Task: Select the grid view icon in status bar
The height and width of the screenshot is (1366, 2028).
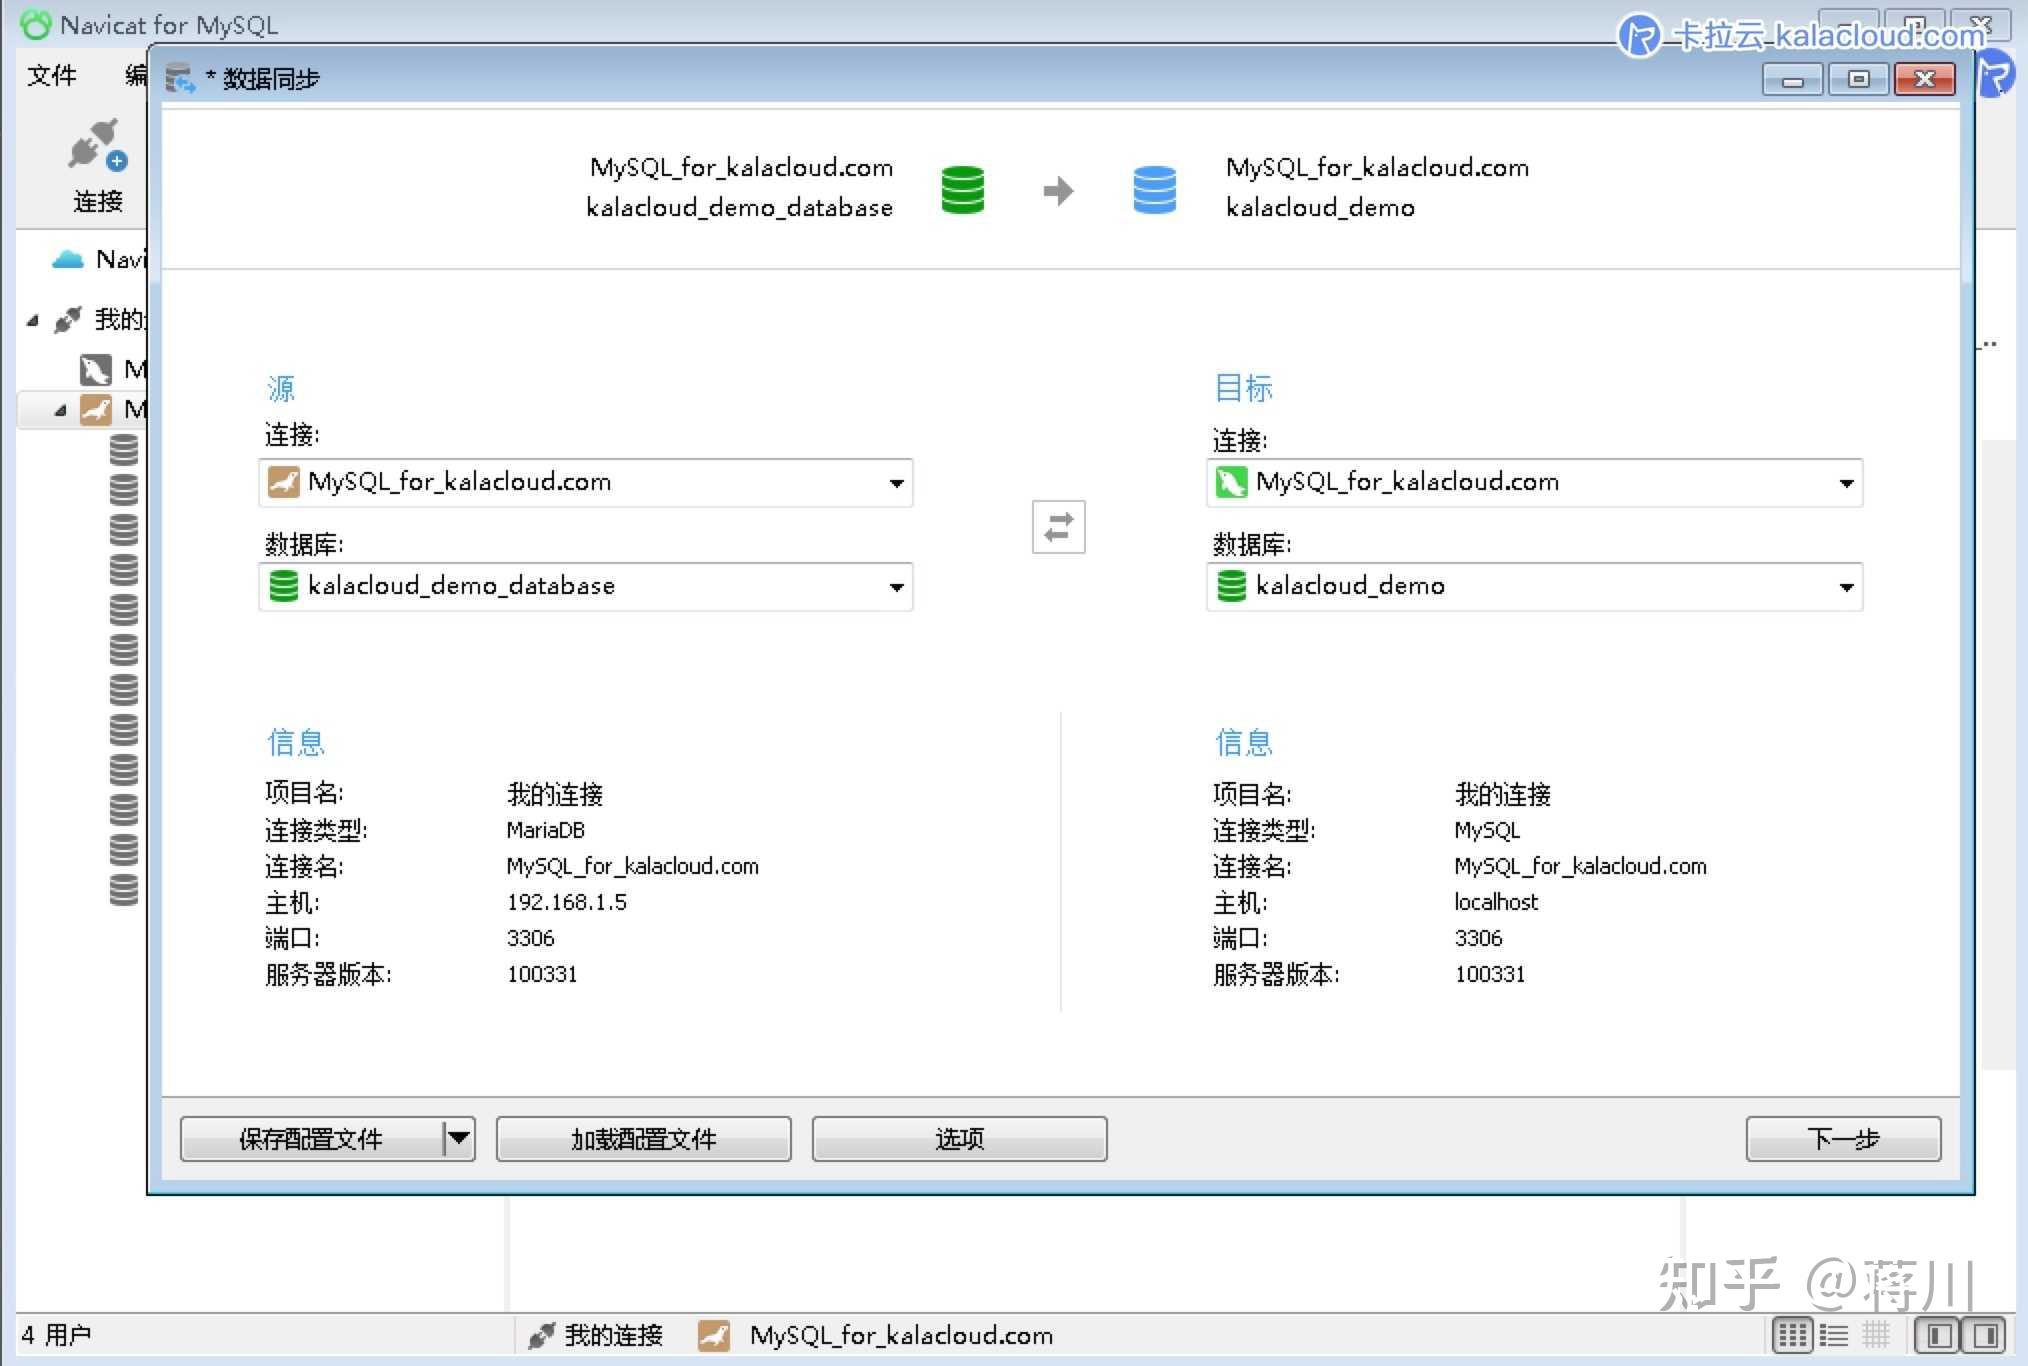Action: click(x=1792, y=1335)
